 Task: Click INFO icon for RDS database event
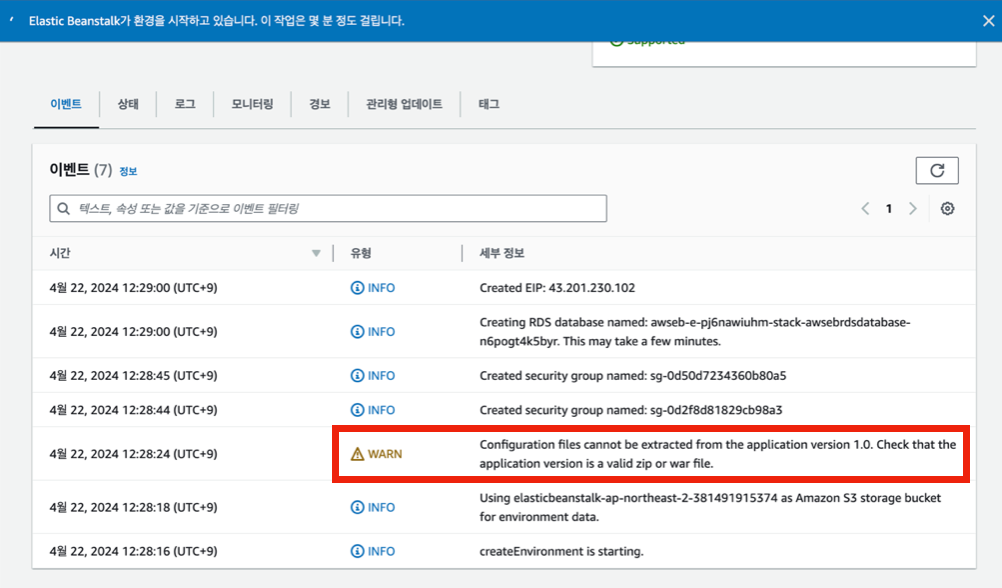pyautogui.click(x=357, y=332)
